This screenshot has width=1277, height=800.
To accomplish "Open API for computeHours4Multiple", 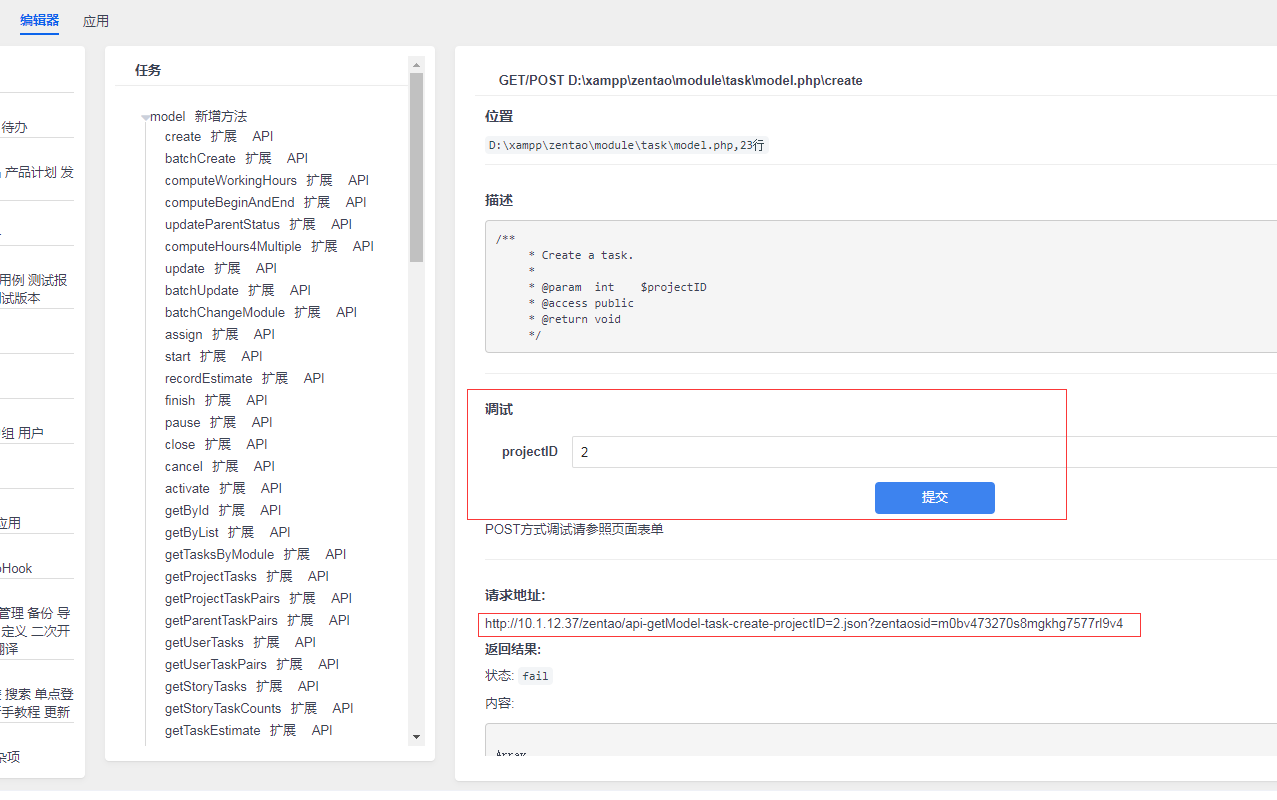I will (363, 246).
